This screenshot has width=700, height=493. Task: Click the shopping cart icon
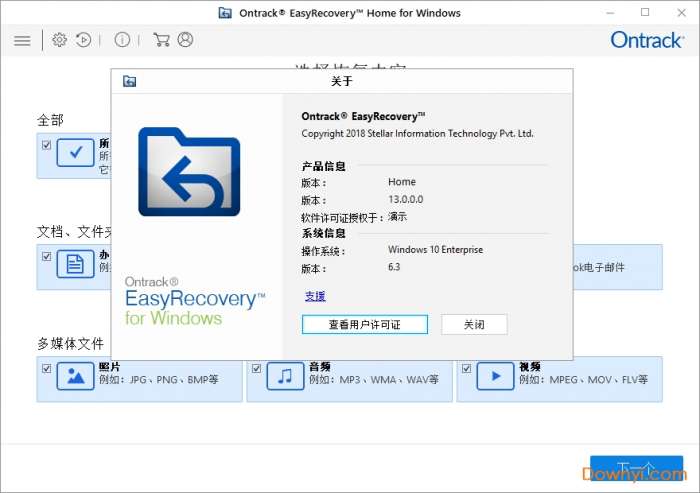[x=161, y=40]
